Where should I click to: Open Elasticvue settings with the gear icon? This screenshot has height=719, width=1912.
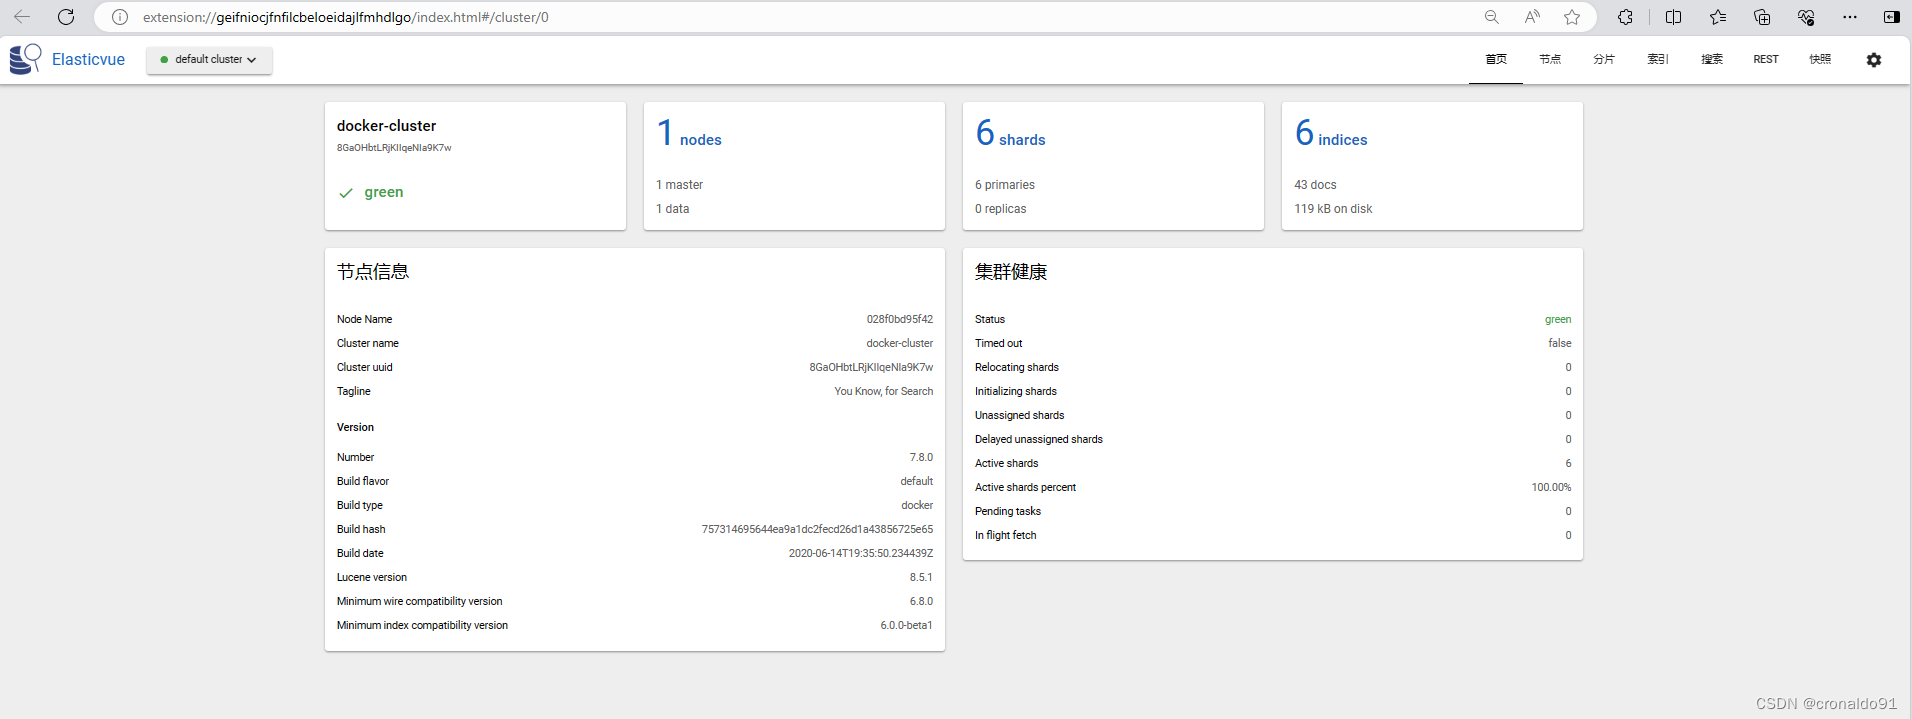pos(1874,60)
